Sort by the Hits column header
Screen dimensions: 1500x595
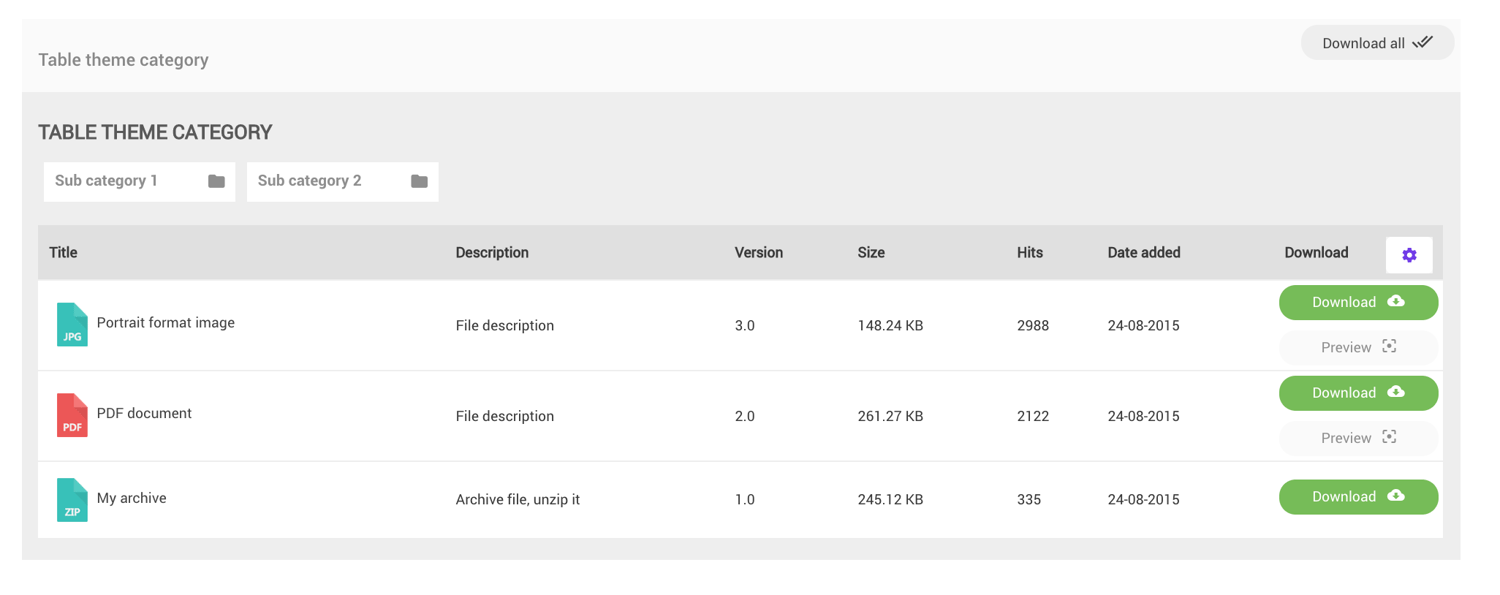[1030, 253]
